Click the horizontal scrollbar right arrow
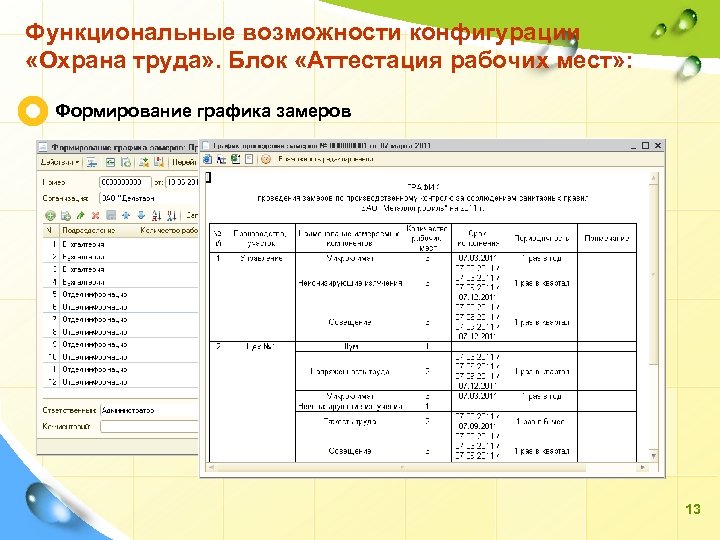The height and width of the screenshot is (540, 720). [x=642, y=467]
